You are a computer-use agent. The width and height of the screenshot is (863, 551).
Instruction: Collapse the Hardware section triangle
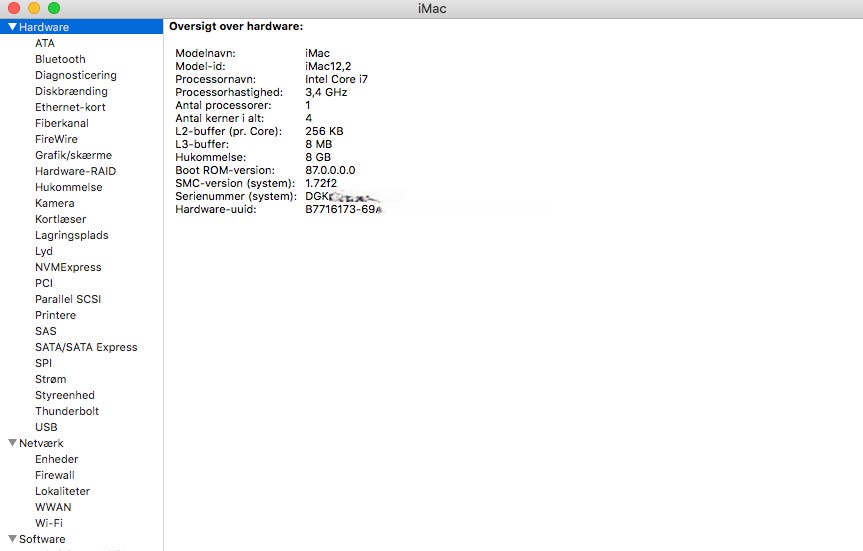[12, 26]
